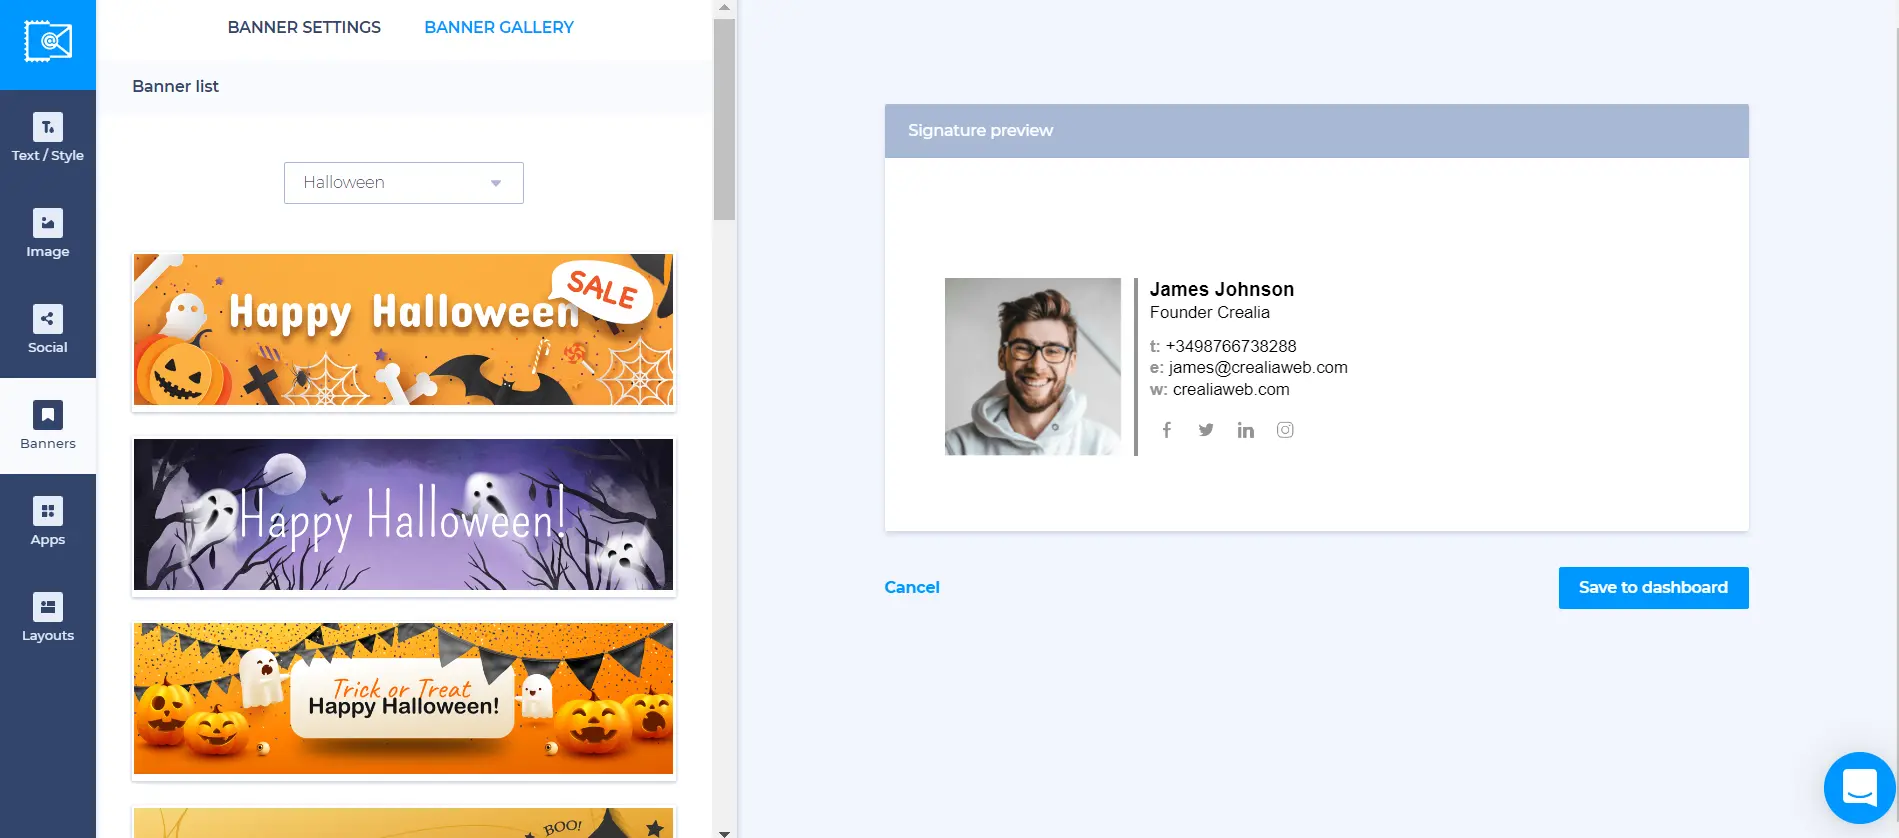
Task: Click phone number +3498766738288
Action: (1231, 346)
